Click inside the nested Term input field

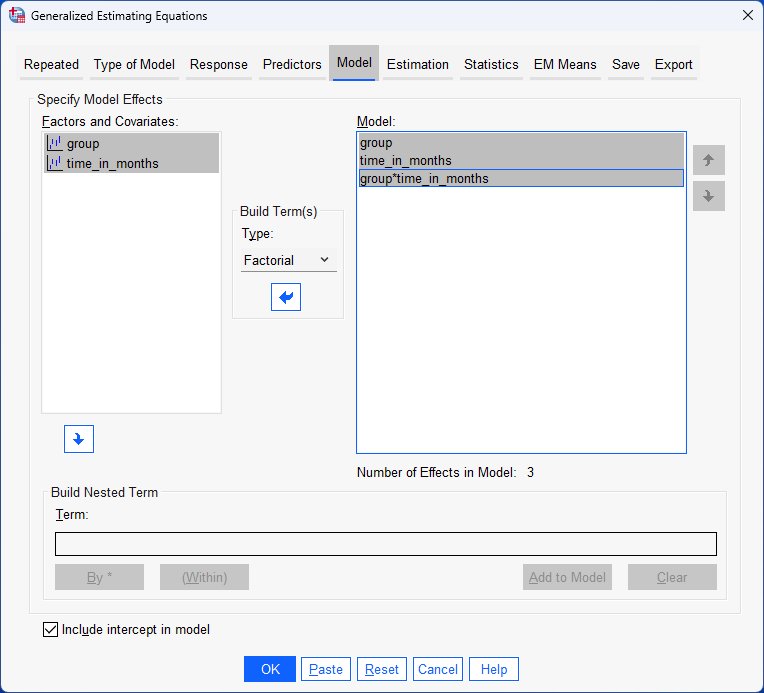click(385, 544)
